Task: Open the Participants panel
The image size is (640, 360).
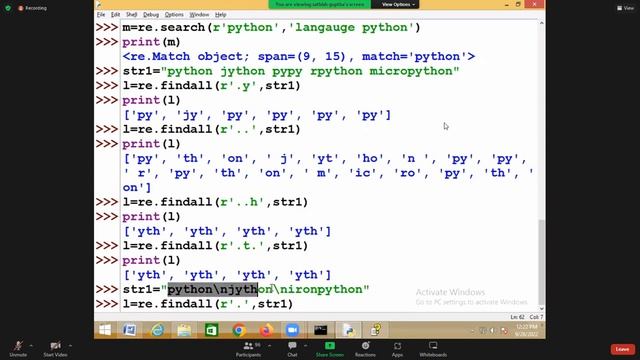Action: click(248, 349)
